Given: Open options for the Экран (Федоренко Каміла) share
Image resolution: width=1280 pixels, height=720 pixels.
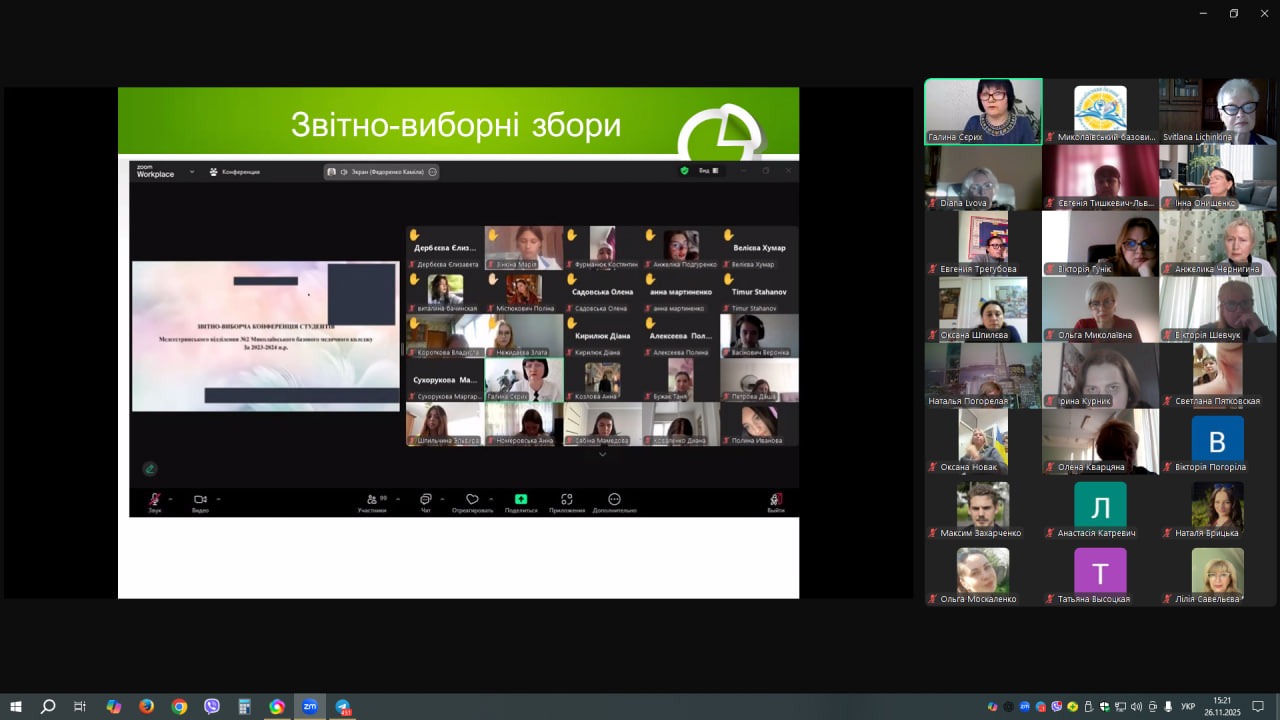Looking at the screenshot, I should point(432,172).
